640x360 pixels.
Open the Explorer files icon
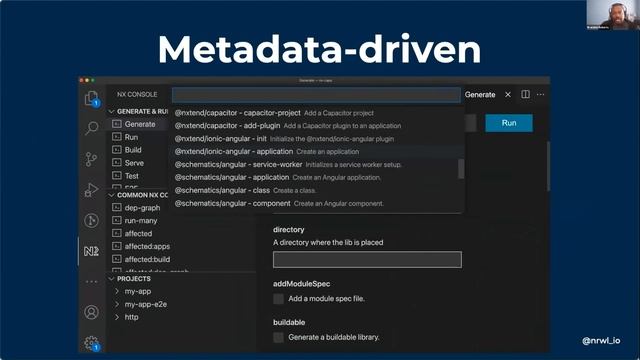(91, 98)
